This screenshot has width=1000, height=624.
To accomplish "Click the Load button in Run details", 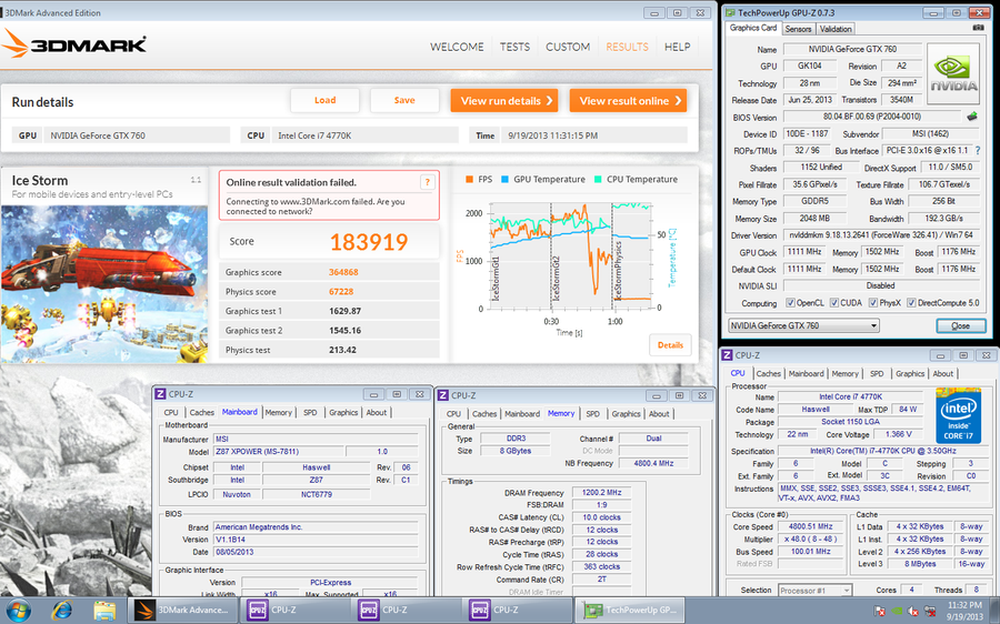I will [325, 100].
